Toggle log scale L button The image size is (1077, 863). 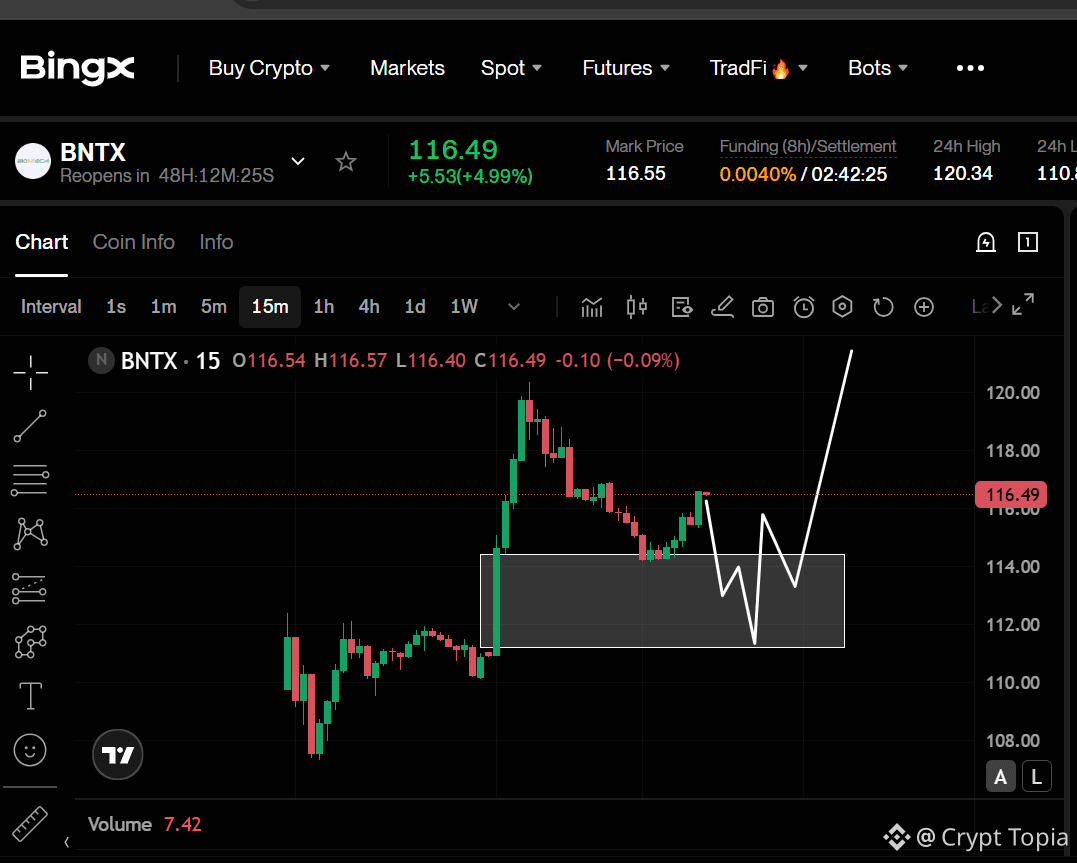click(1036, 776)
